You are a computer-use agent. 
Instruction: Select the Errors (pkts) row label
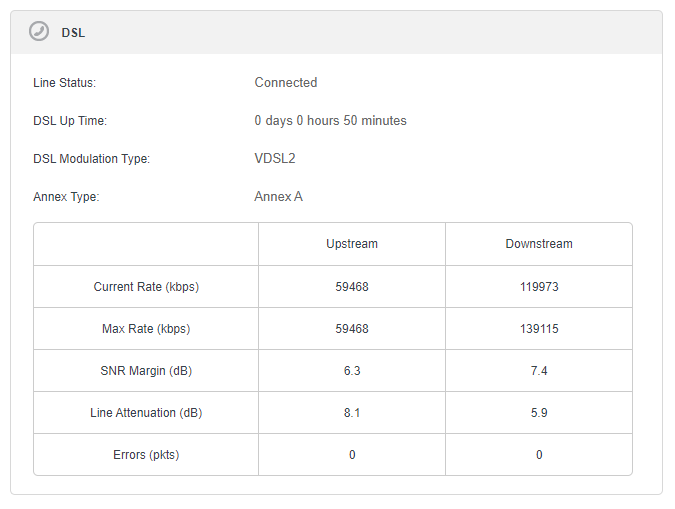[146, 455]
